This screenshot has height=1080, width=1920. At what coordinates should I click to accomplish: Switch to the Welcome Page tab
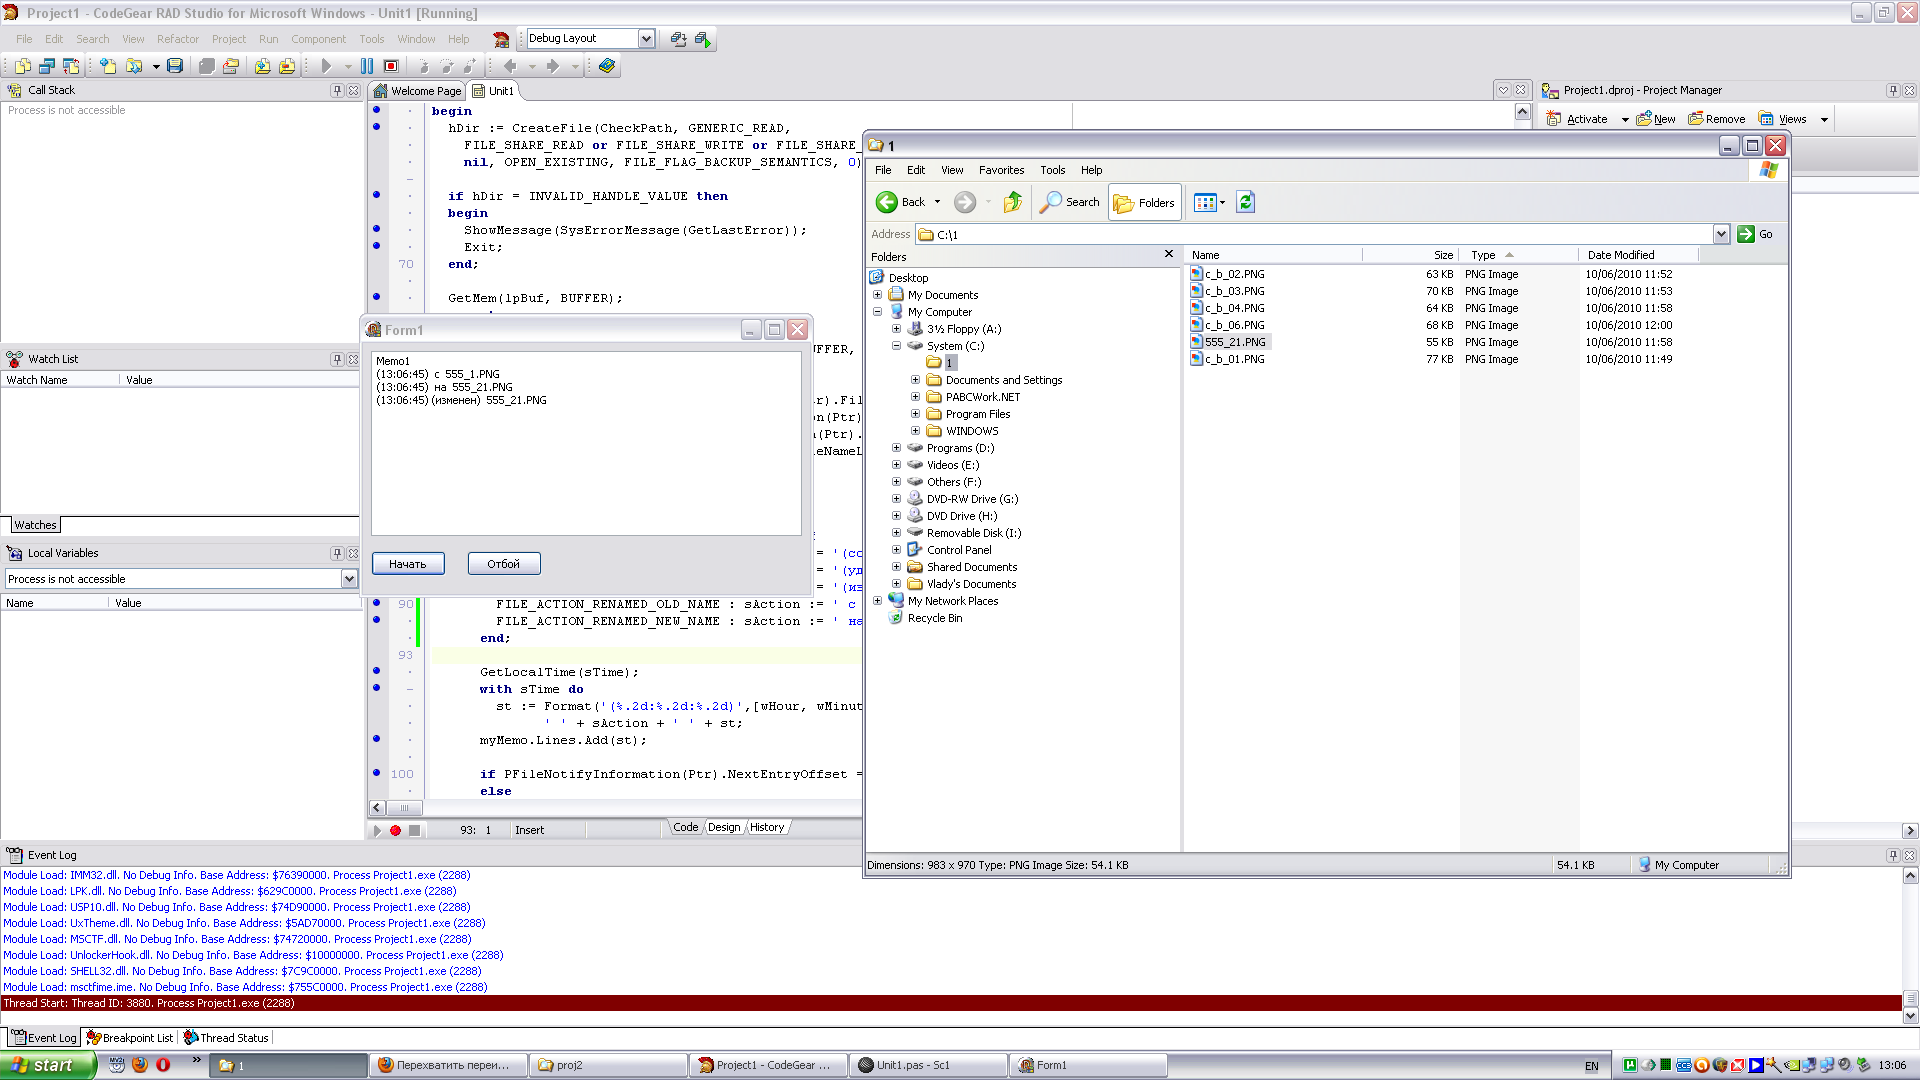(418, 91)
